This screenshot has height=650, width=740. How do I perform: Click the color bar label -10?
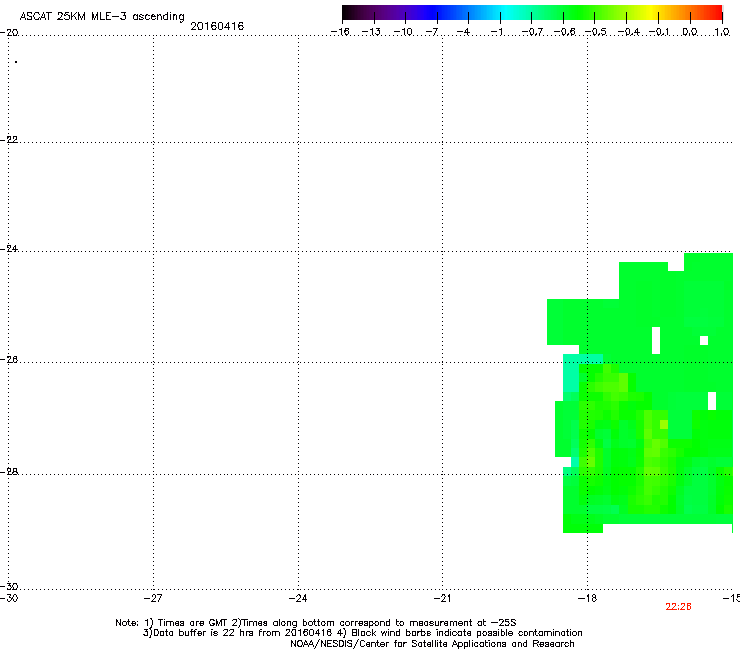(x=403, y=32)
